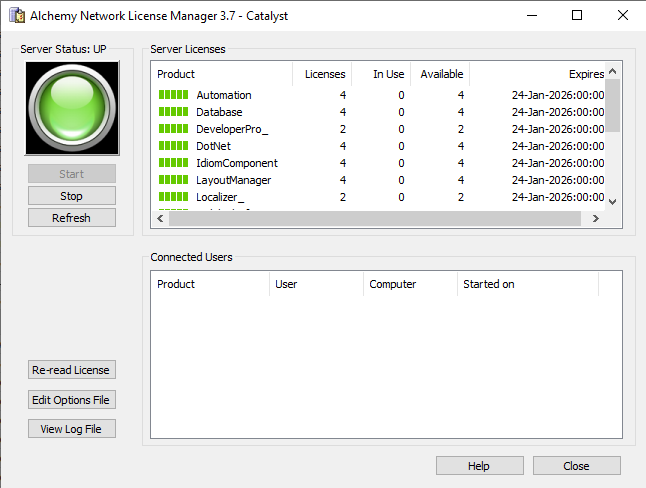Click the green bar icon beside Localizer_
This screenshot has height=488, width=646.
coord(173,197)
